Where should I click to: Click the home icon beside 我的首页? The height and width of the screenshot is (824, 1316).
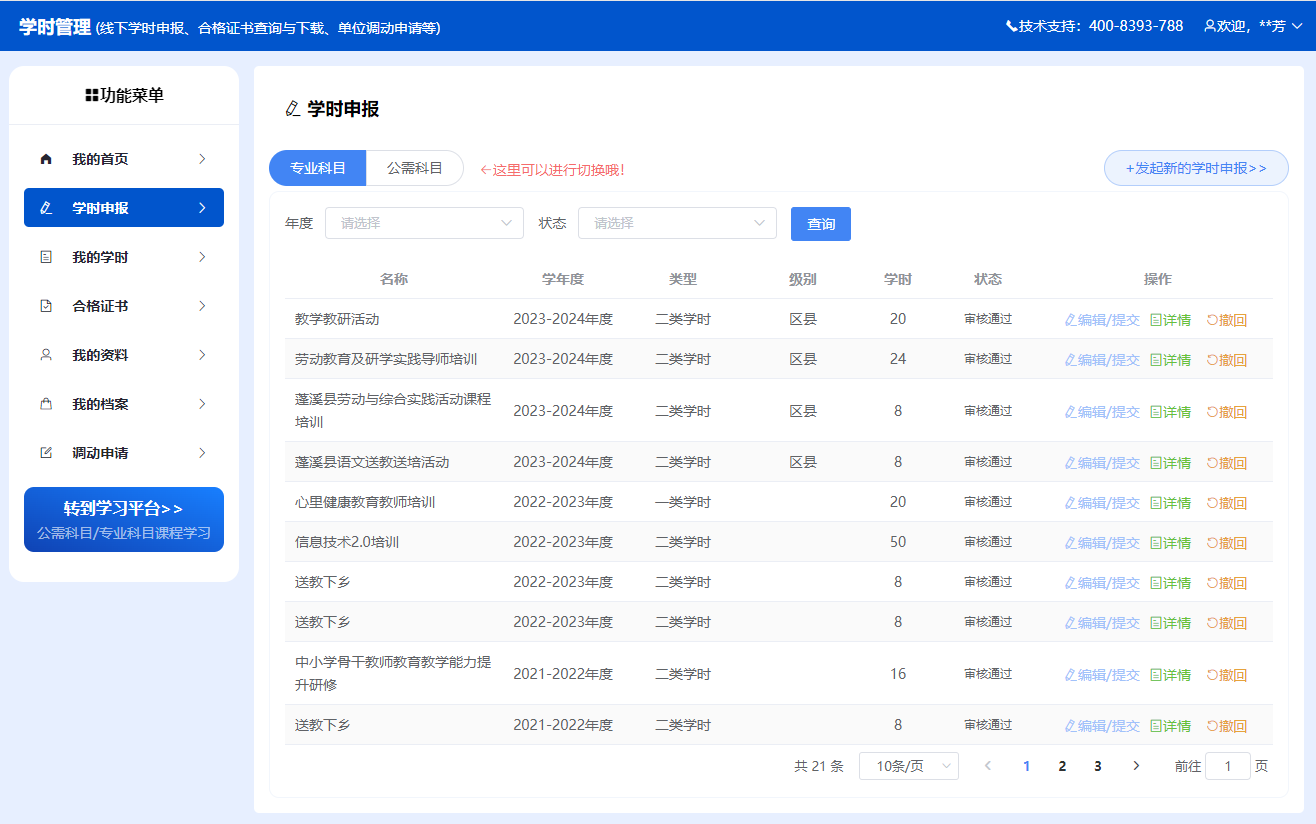(x=45, y=159)
